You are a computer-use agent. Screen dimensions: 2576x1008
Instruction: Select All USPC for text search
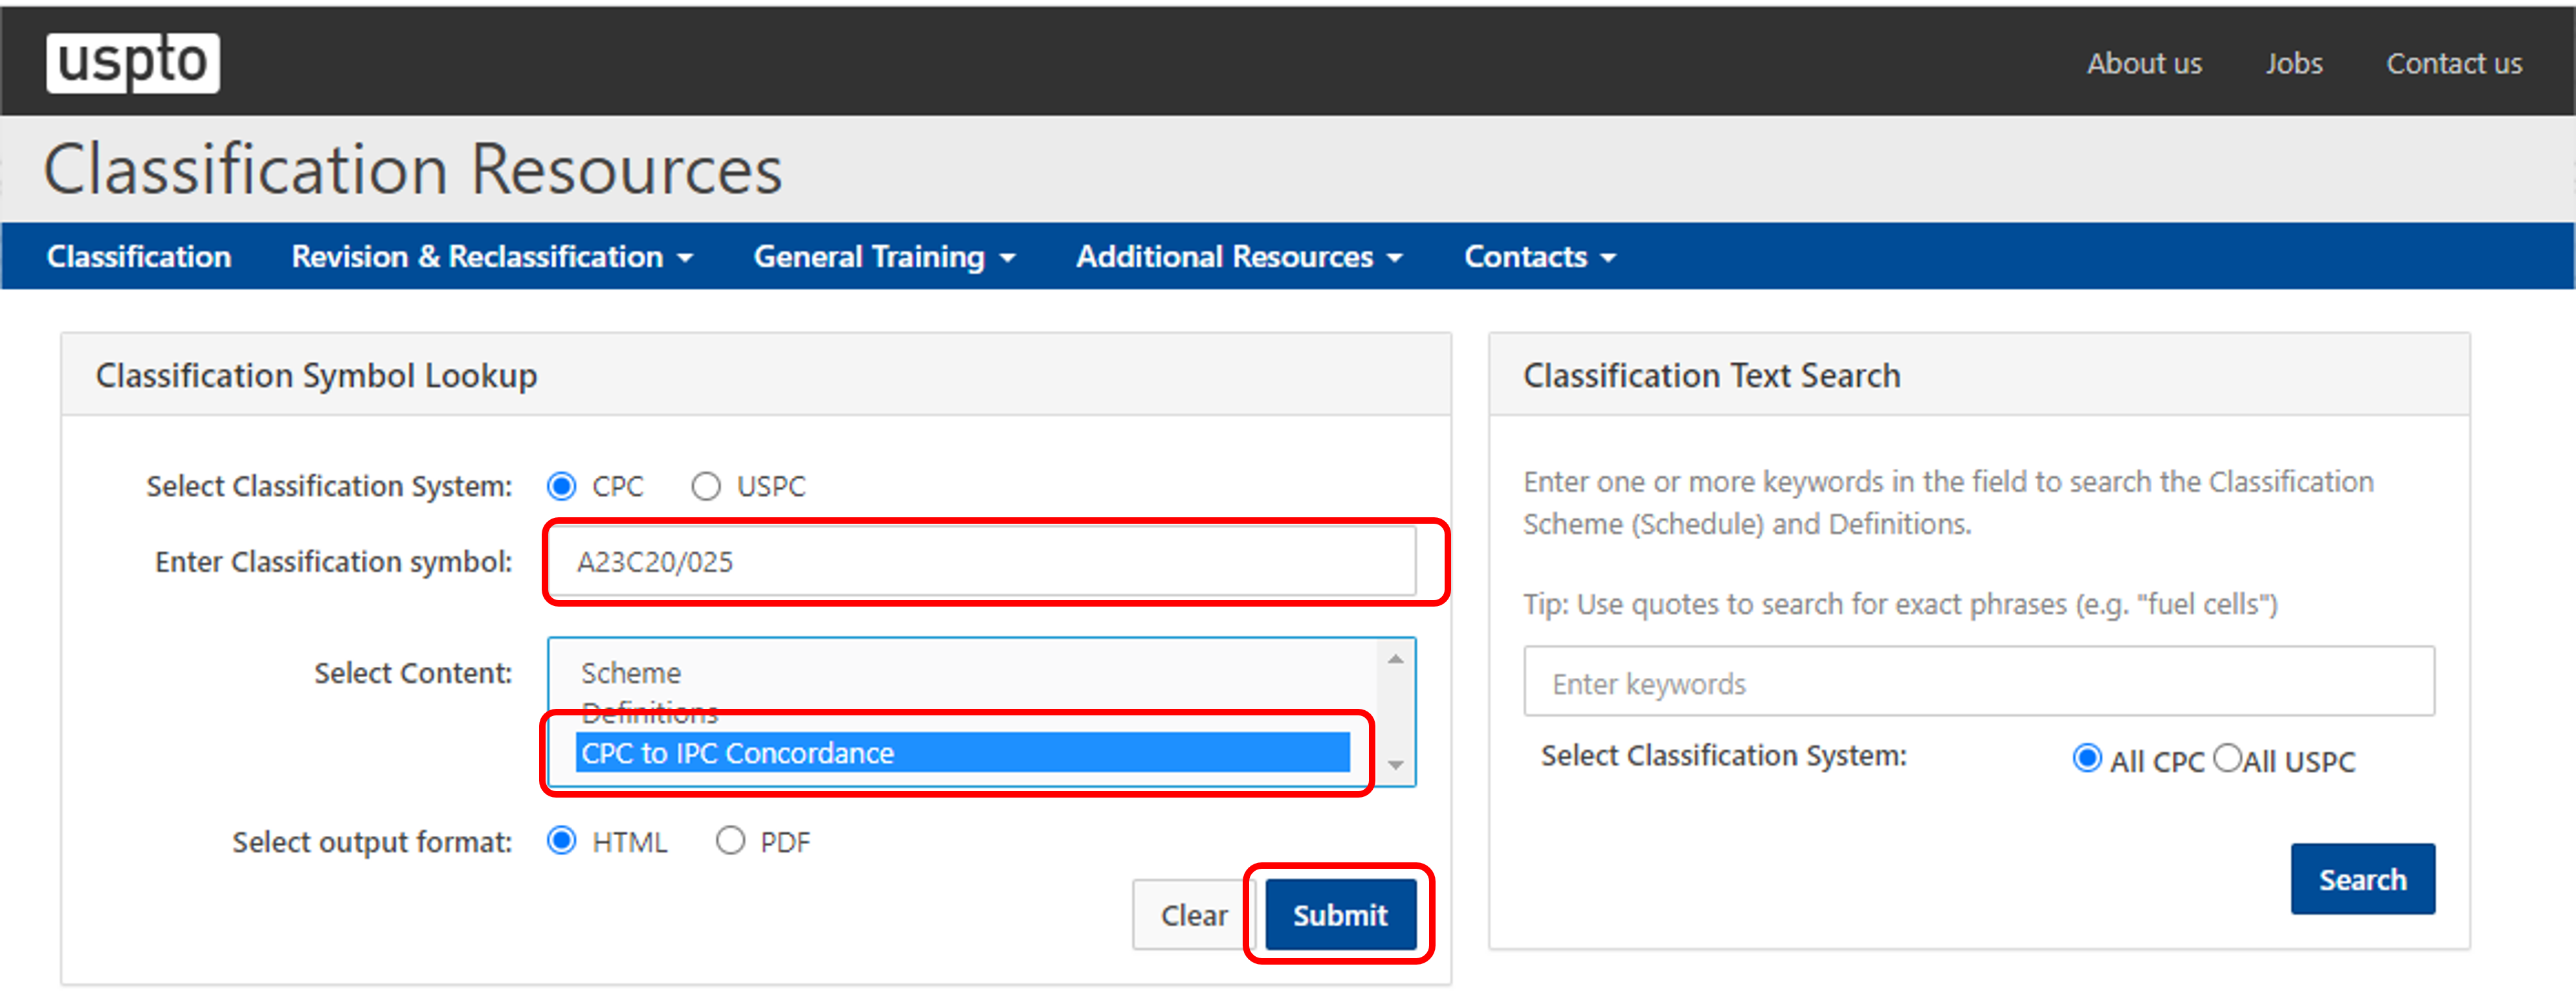2227,759
